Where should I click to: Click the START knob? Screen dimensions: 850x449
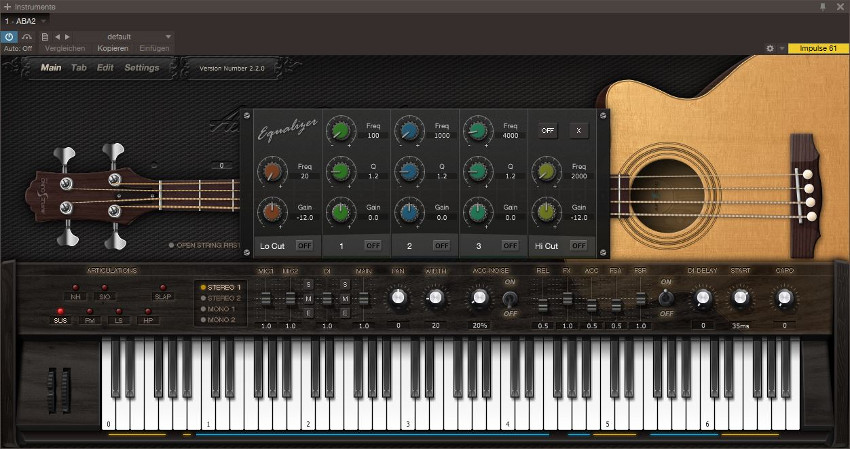tap(740, 298)
